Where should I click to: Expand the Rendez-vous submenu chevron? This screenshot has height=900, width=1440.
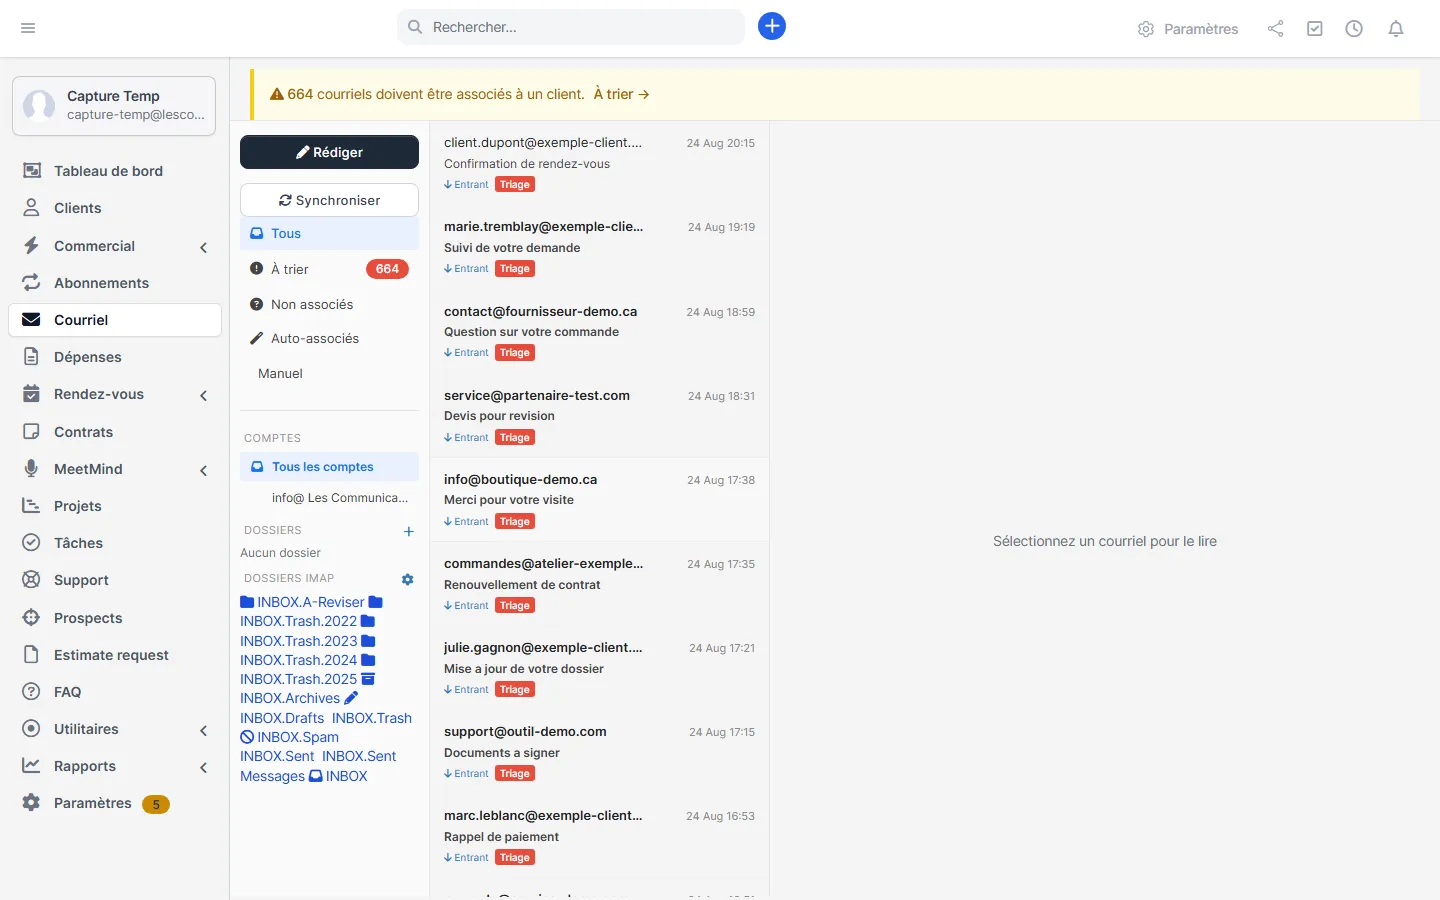(x=204, y=395)
